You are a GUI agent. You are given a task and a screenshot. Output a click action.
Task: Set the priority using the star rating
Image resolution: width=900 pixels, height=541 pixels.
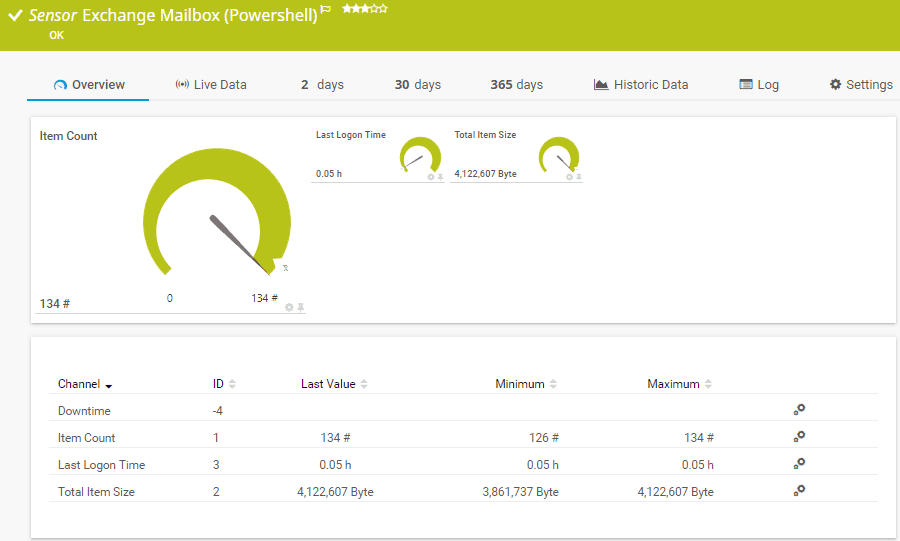[365, 8]
